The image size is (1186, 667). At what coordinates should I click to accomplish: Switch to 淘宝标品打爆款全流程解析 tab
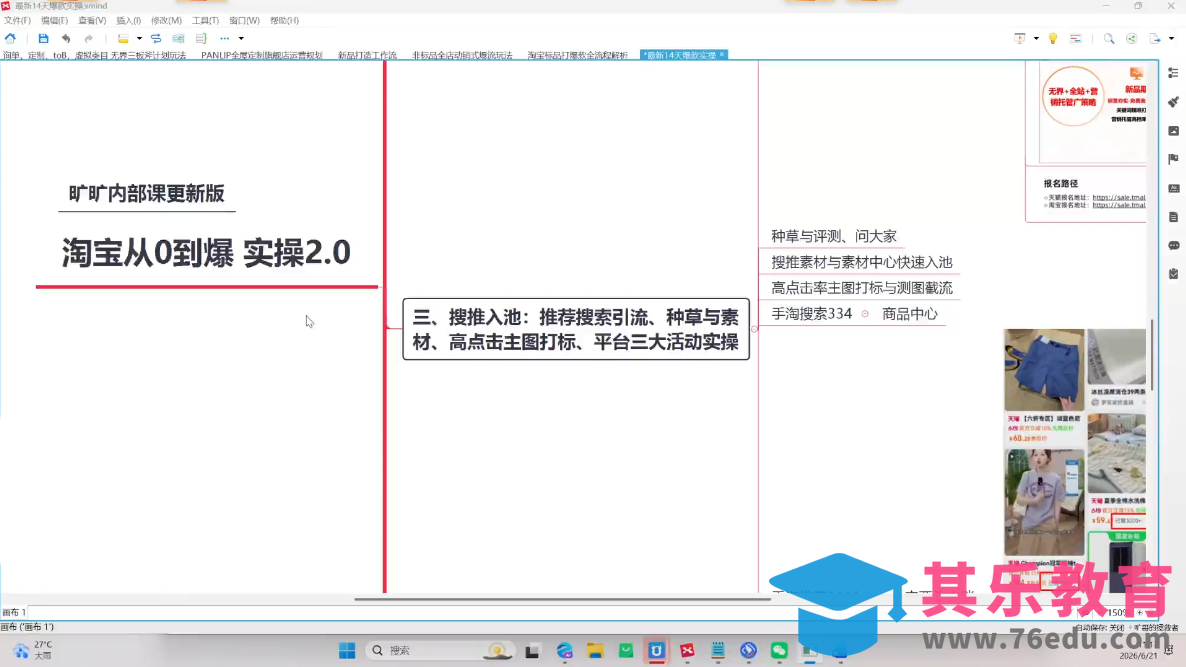coord(577,55)
